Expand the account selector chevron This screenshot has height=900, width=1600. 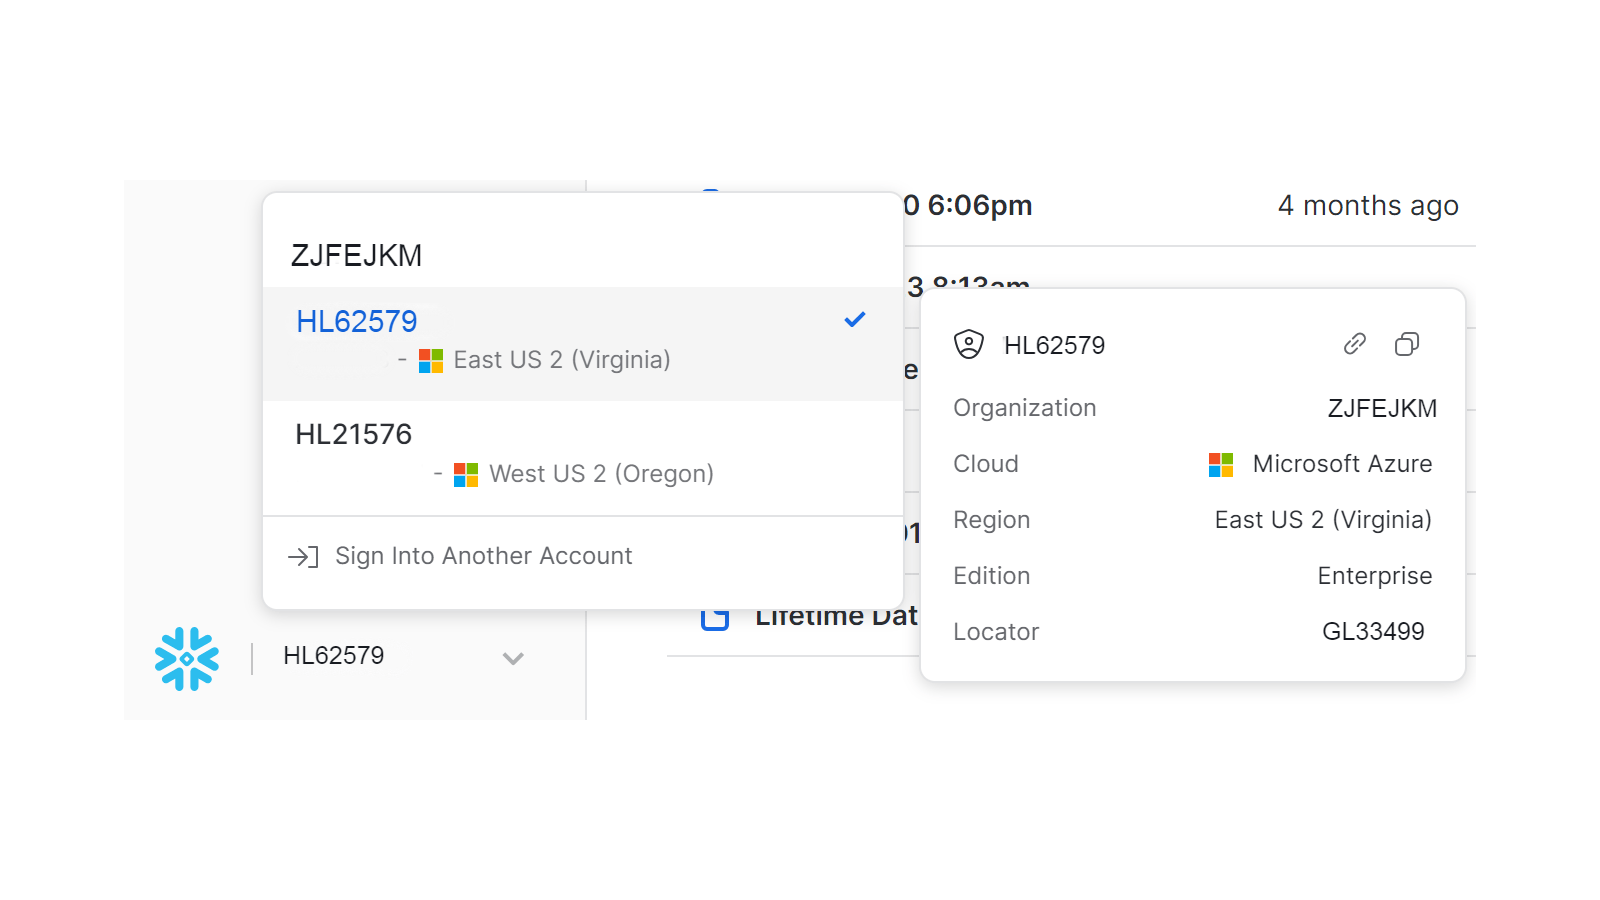coord(513,658)
